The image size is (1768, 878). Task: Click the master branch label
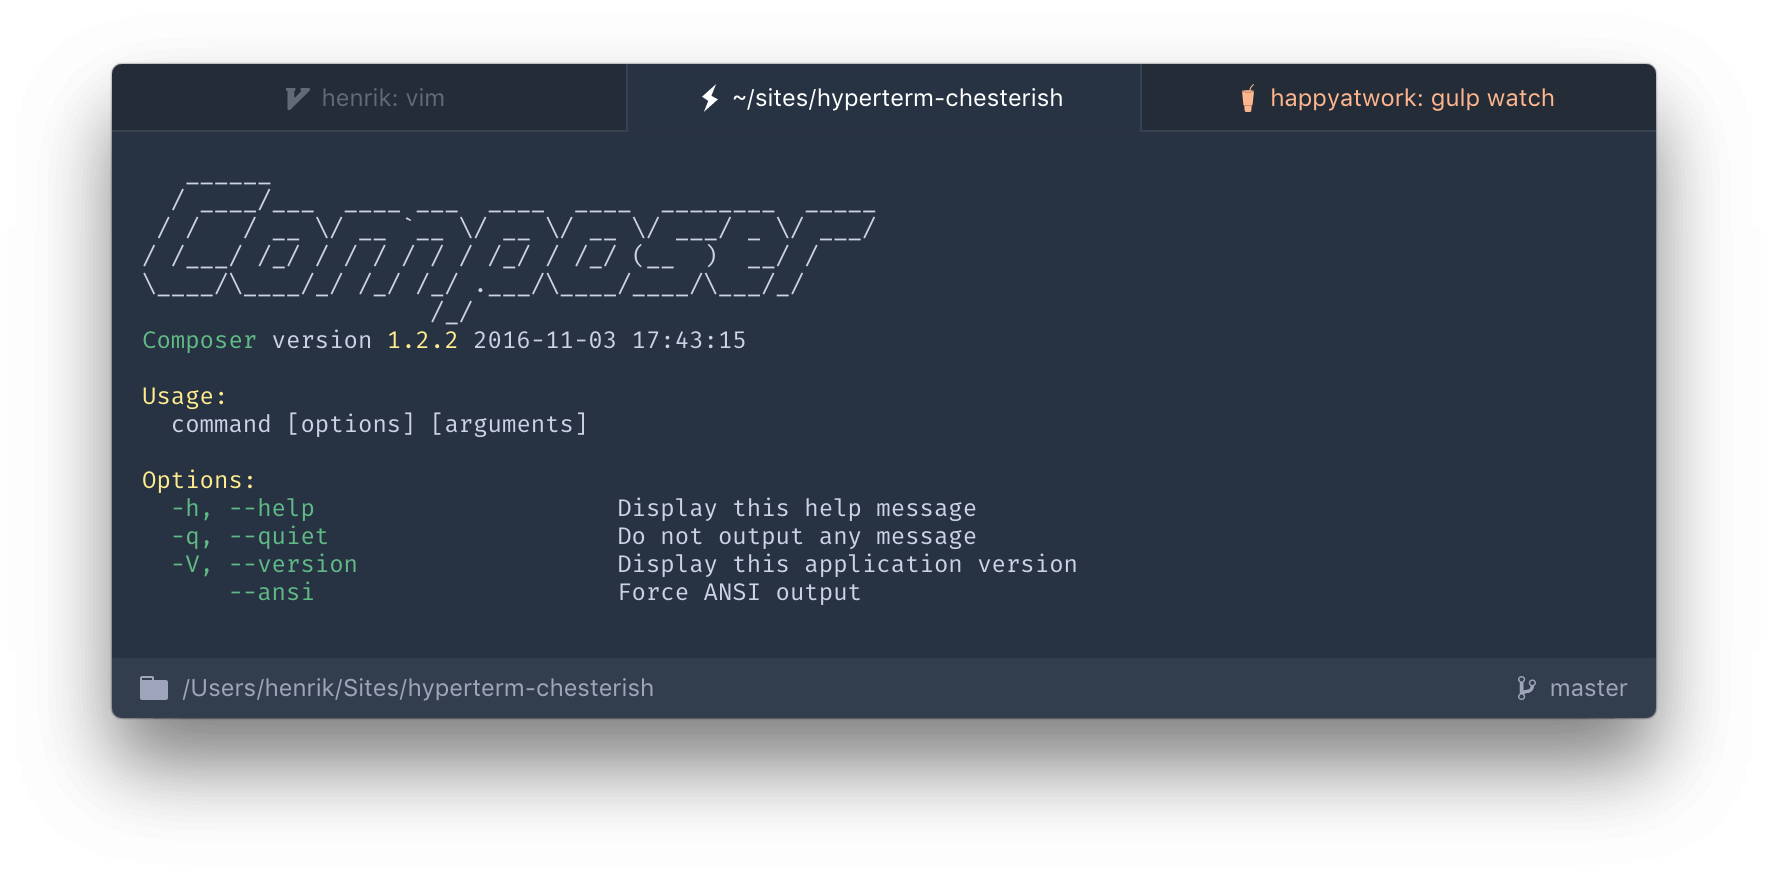coord(1588,688)
